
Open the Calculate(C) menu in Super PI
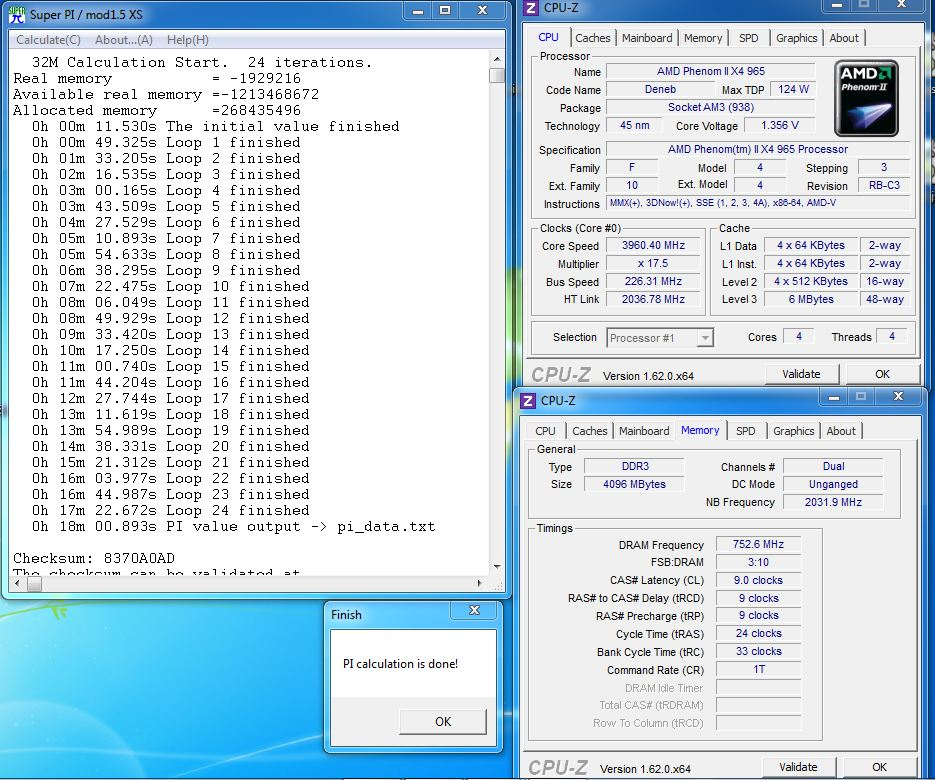click(48, 40)
